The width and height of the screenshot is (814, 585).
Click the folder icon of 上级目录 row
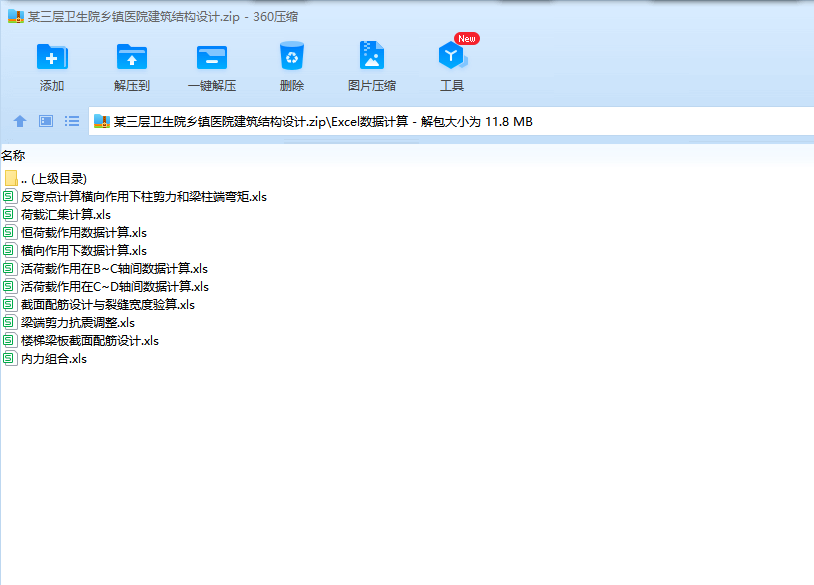pyautogui.click(x=11, y=179)
